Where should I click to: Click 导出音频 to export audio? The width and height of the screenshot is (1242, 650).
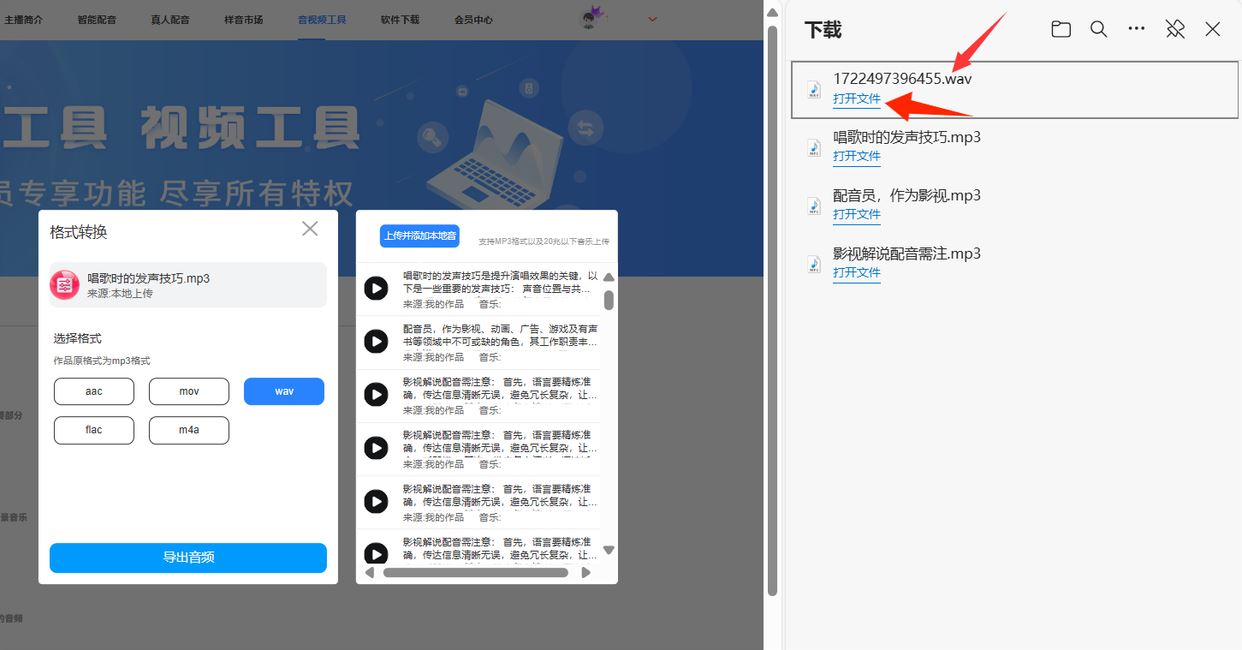coord(187,558)
